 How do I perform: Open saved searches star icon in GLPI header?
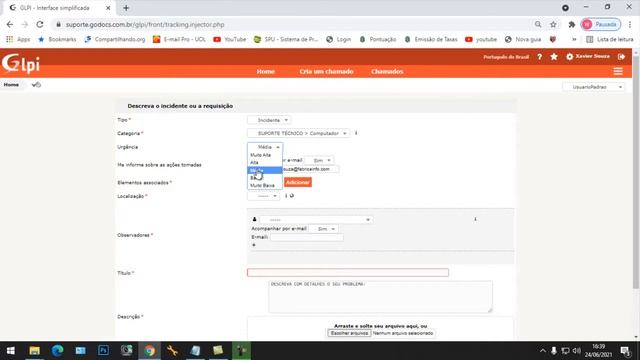point(554,57)
